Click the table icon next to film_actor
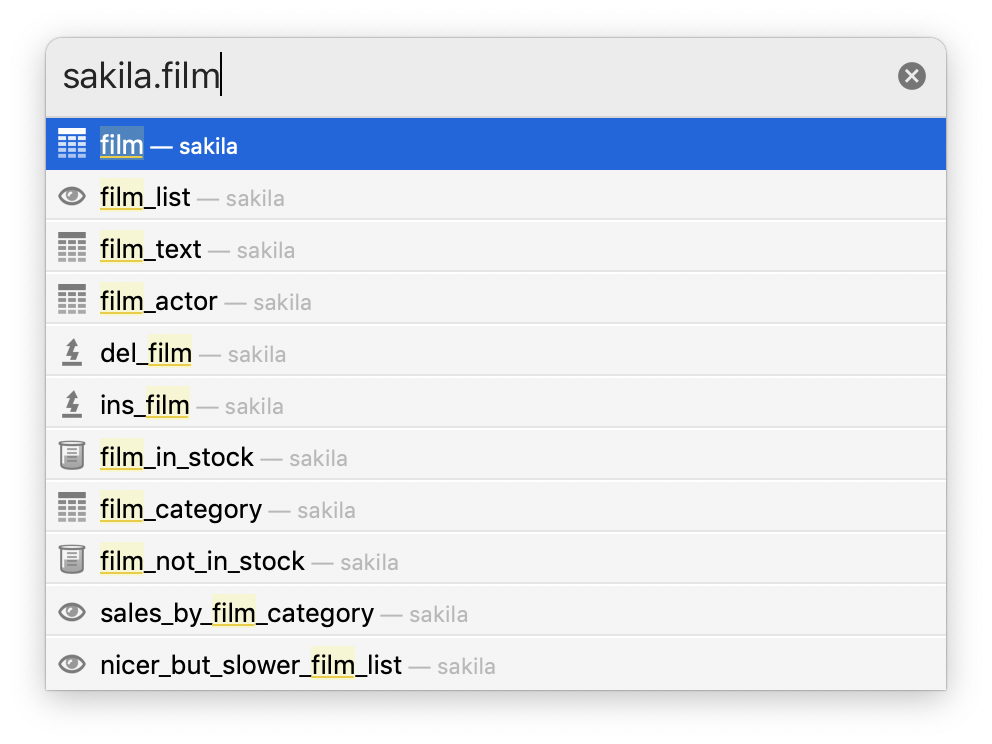 click(72, 299)
